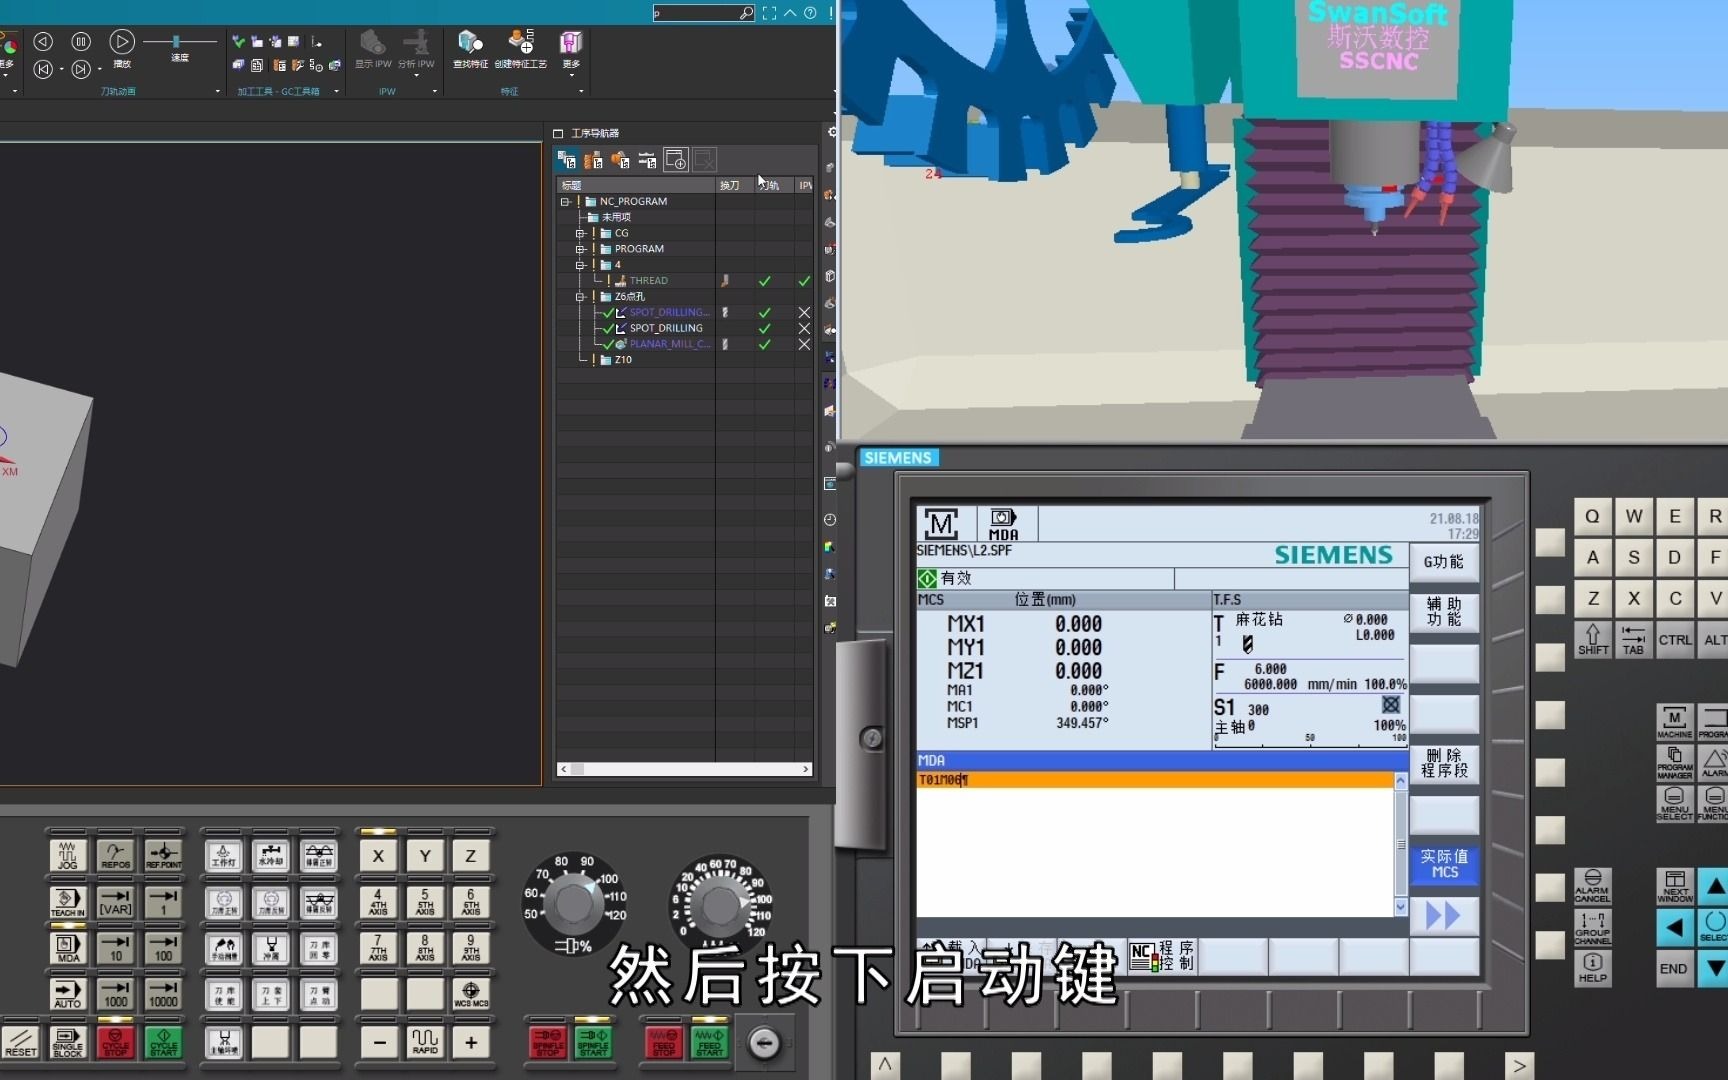Activate the REF.POINT key
The image size is (1728, 1080).
(x=163, y=855)
